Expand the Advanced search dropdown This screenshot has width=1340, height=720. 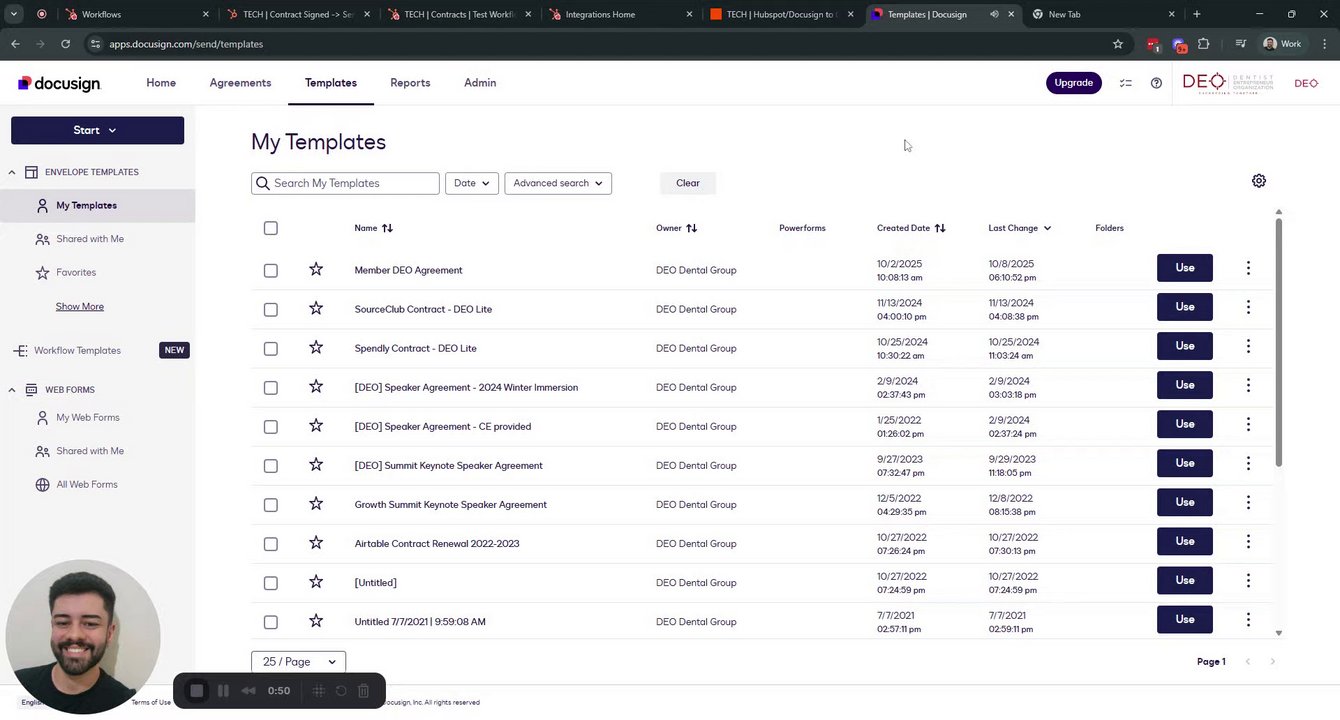tap(558, 183)
